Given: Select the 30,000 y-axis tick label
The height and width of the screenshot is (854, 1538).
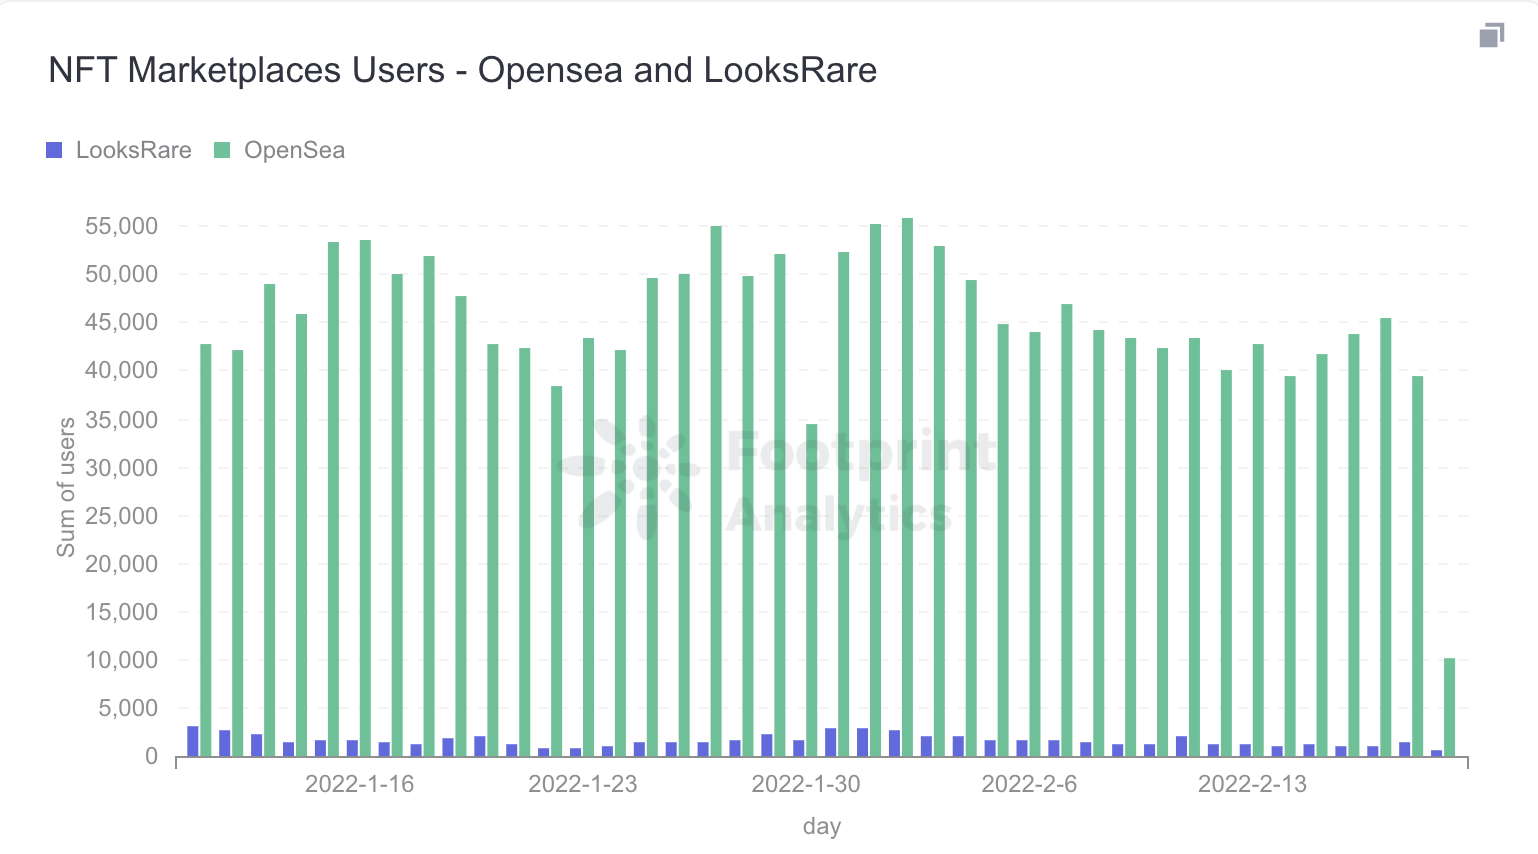Looking at the screenshot, I should click(x=122, y=468).
